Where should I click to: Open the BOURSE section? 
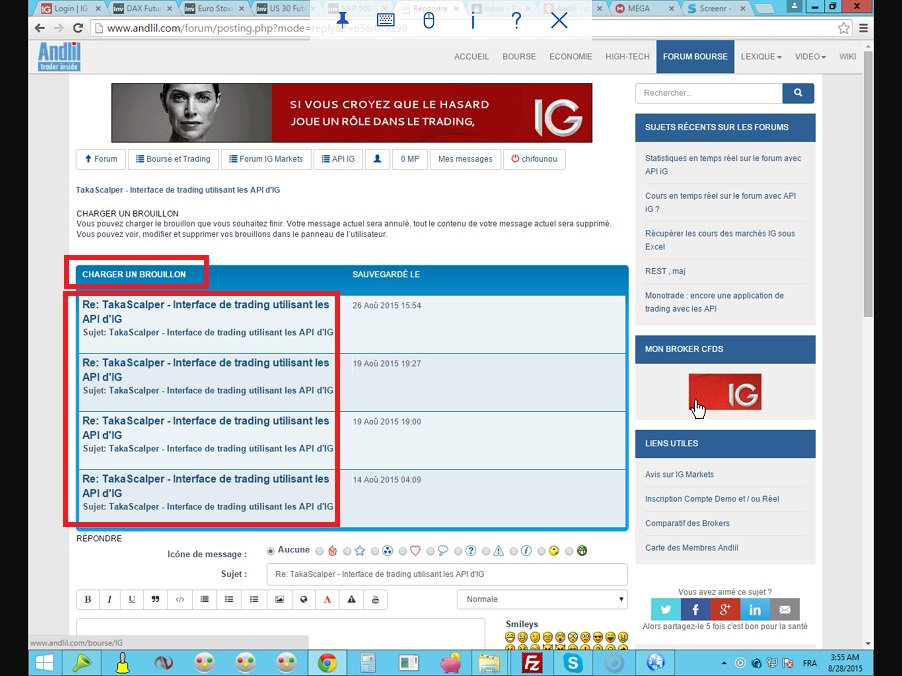519,56
